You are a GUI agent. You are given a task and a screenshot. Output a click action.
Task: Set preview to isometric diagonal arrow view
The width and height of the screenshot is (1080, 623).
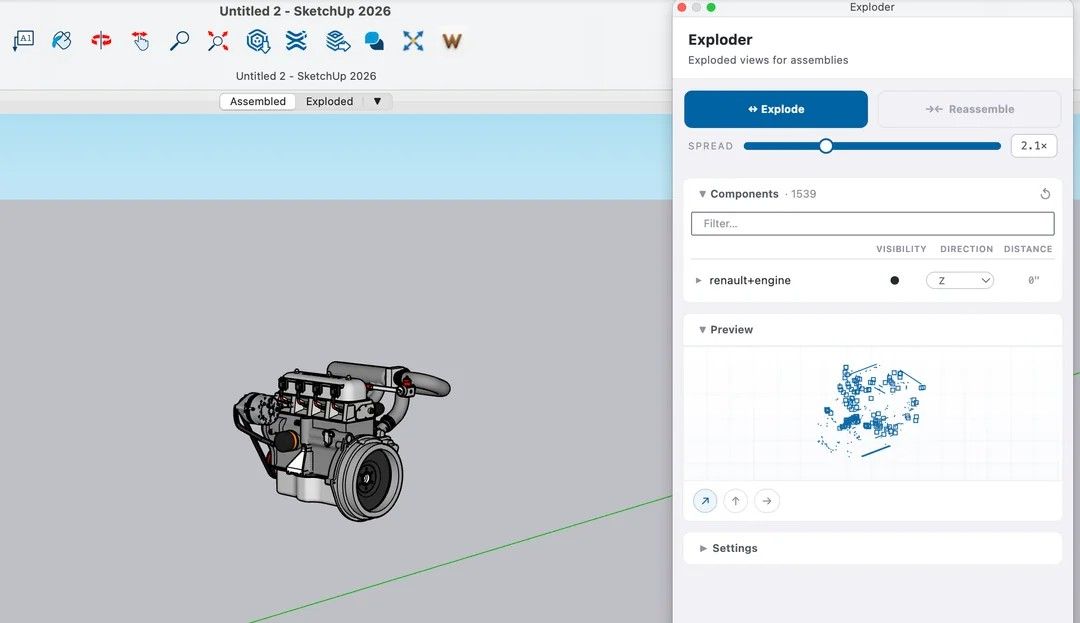705,500
